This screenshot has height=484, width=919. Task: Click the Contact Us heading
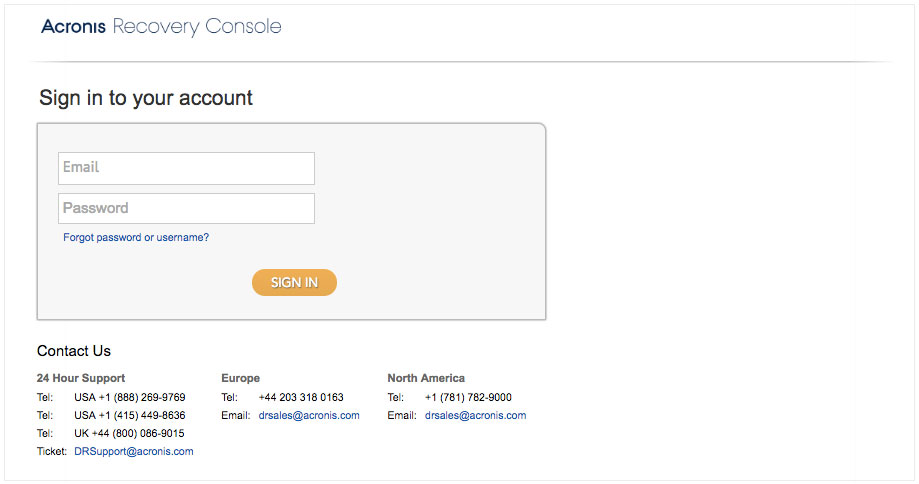[74, 351]
